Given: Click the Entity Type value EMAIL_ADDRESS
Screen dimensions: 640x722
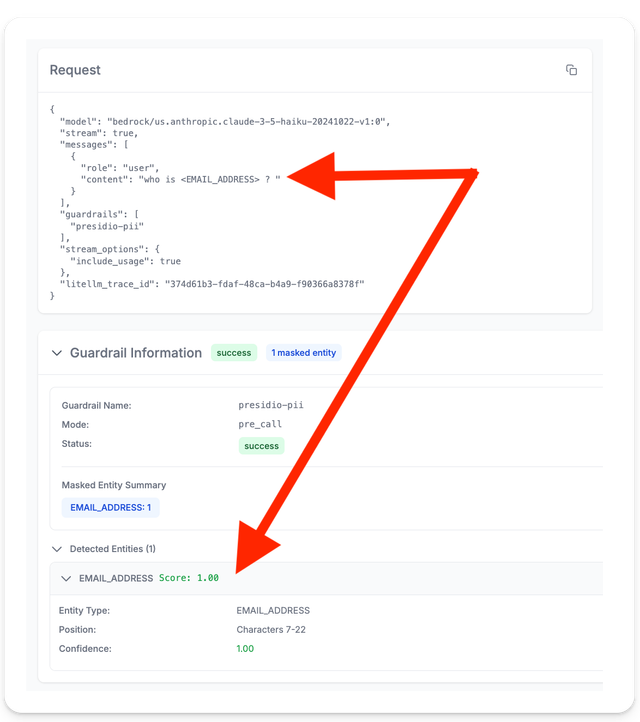Looking at the screenshot, I should (x=273, y=611).
